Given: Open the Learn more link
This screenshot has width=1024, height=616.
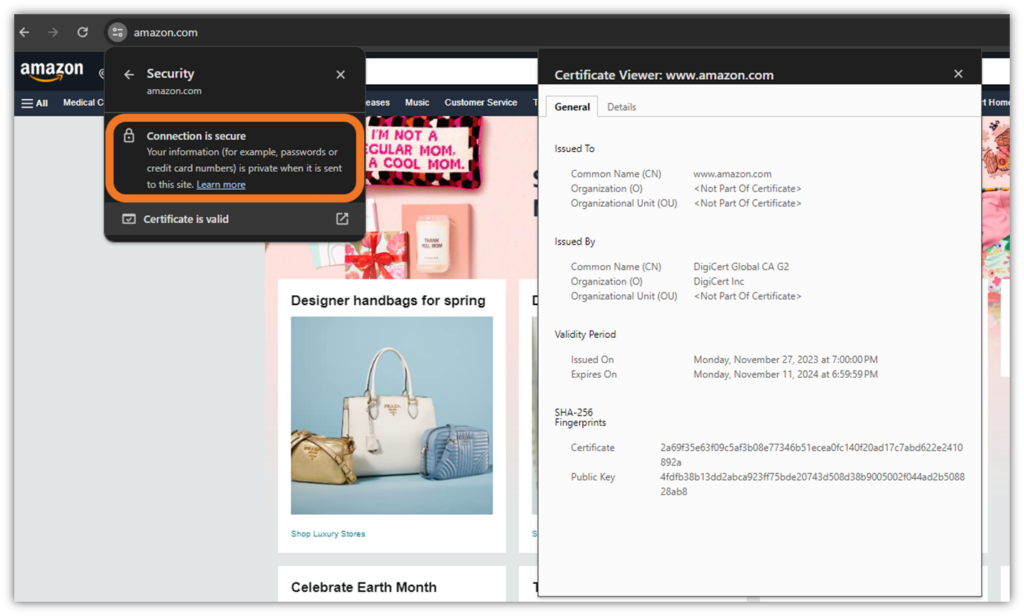Looking at the screenshot, I should pyautogui.click(x=221, y=185).
